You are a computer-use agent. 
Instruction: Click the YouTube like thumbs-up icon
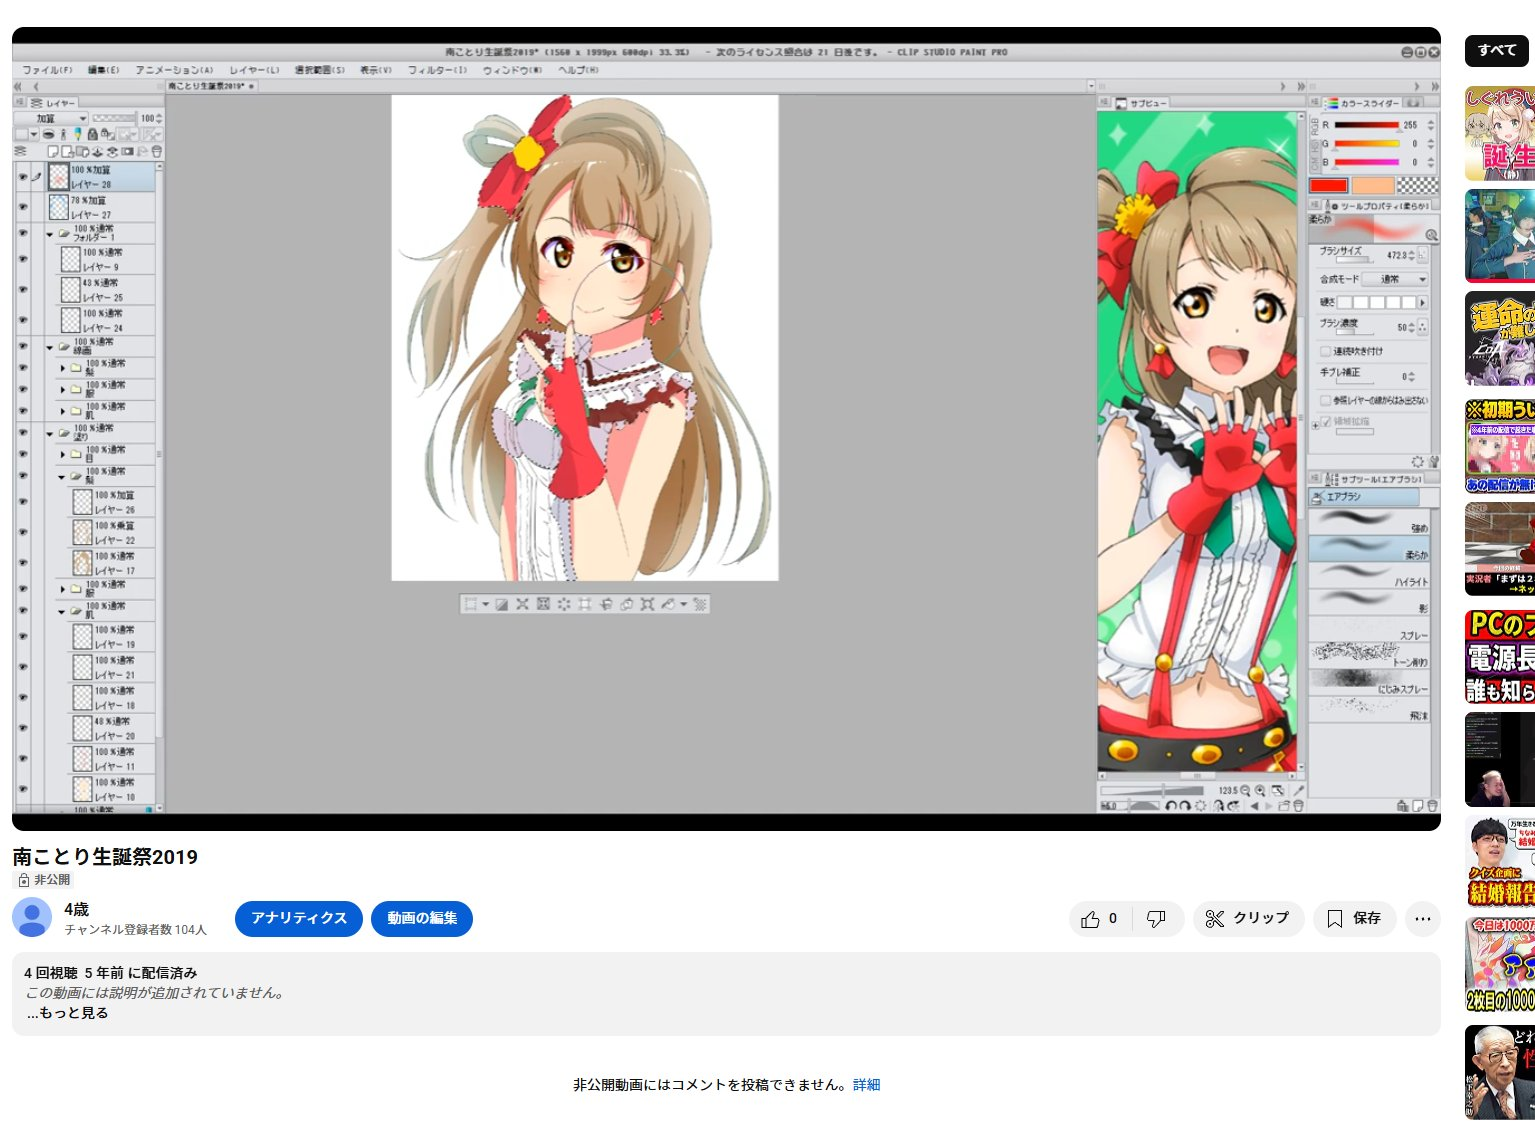tap(1090, 919)
